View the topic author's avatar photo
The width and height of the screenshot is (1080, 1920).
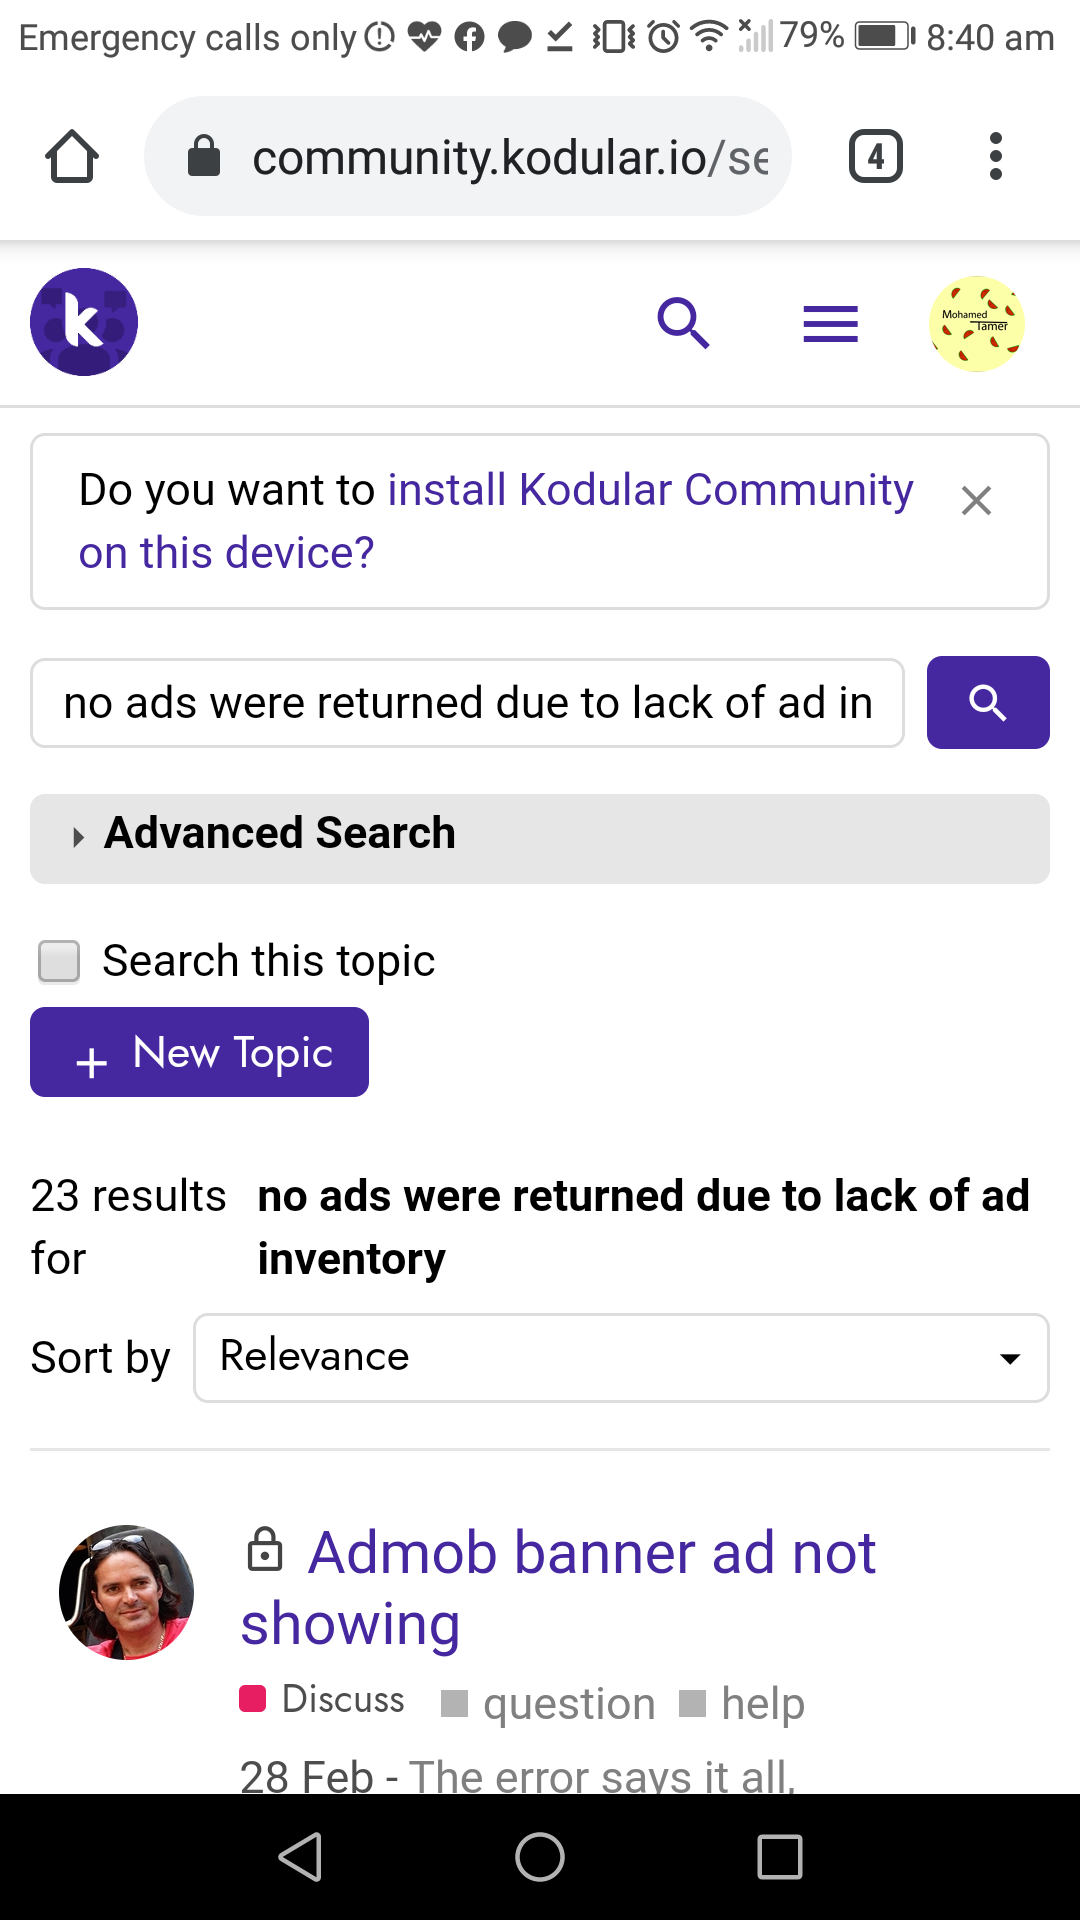(x=127, y=1592)
